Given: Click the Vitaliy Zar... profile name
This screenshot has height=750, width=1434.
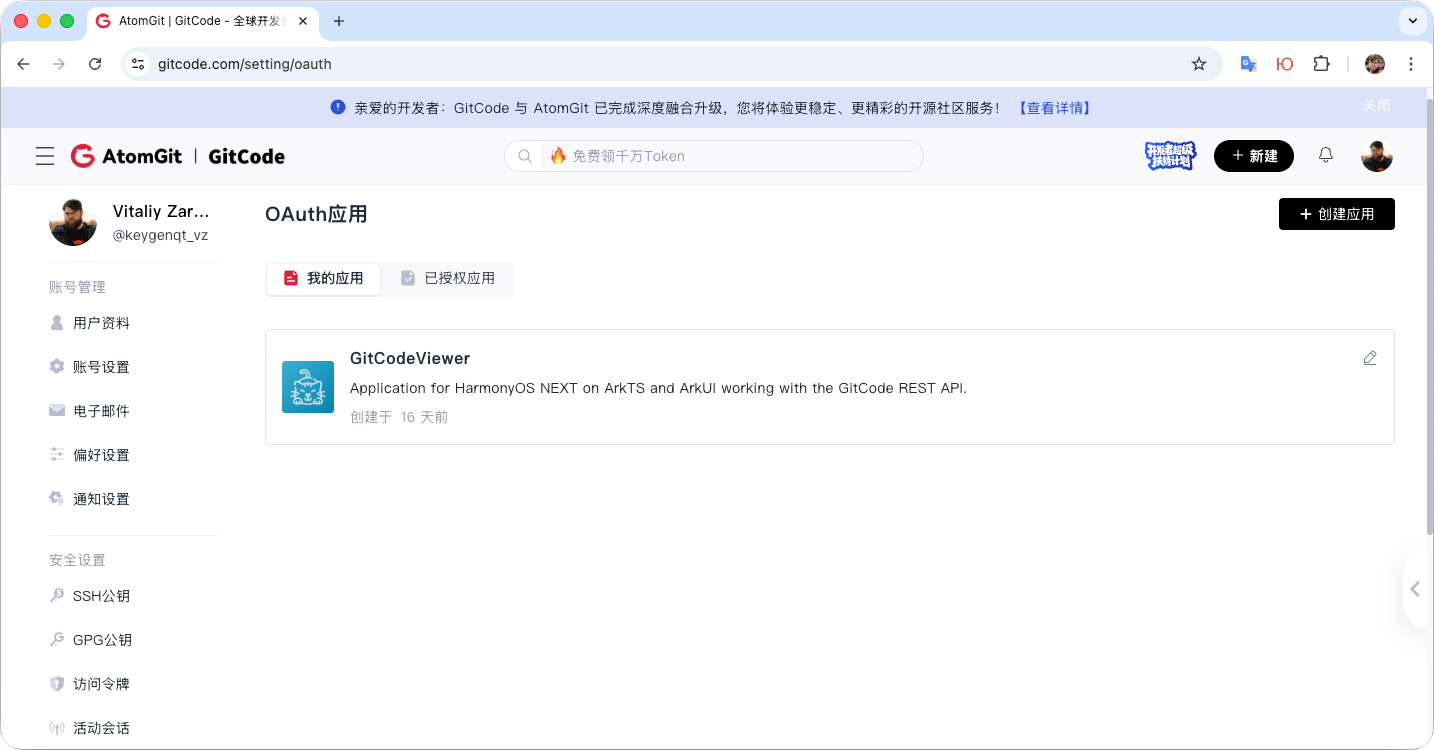Looking at the screenshot, I should [x=162, y=211].
